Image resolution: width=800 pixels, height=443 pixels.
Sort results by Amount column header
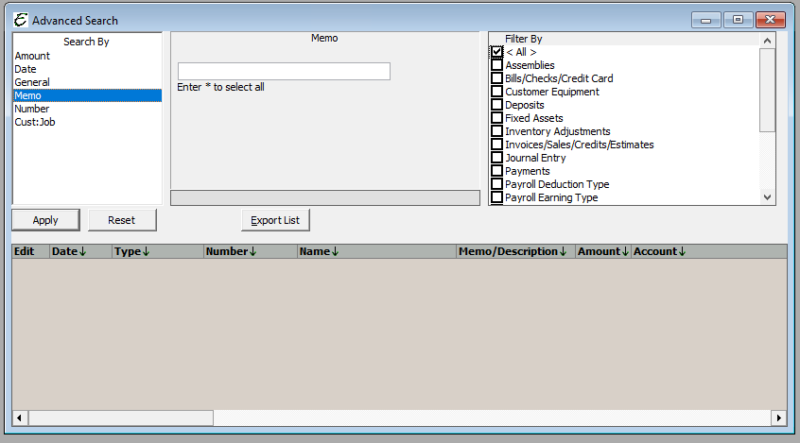pyautogui.click(x=602, y=252)
